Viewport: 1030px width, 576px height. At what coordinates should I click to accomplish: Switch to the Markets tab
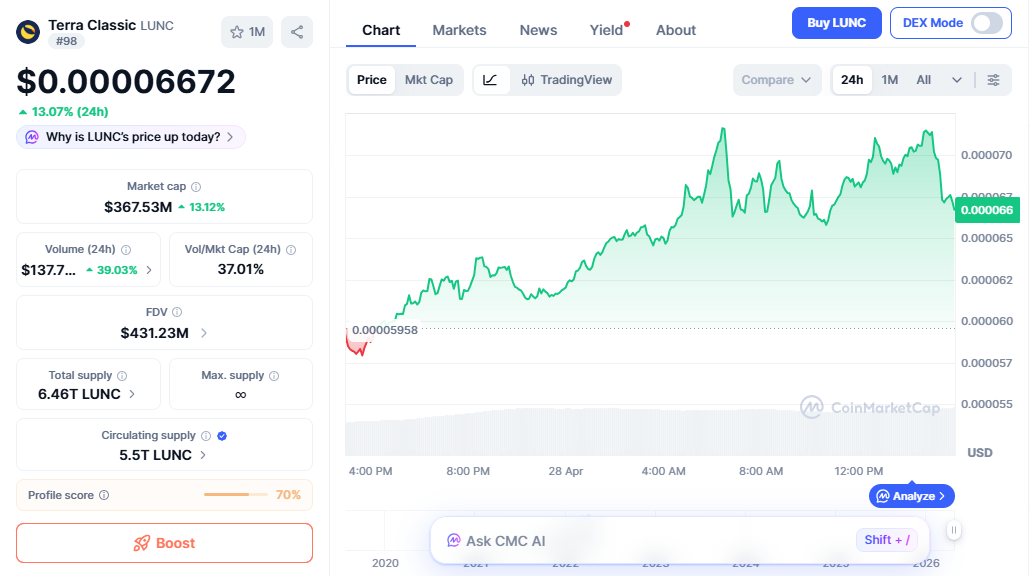[459, 30]
